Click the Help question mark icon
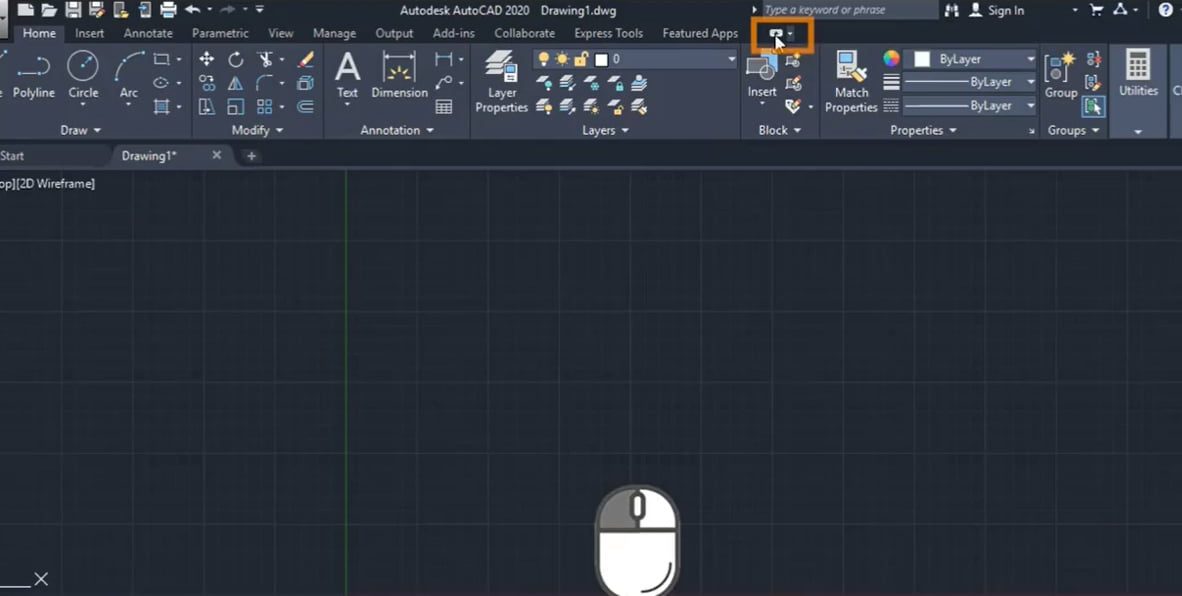This screenshot has width=1182, height=596. pos(1165,10)
